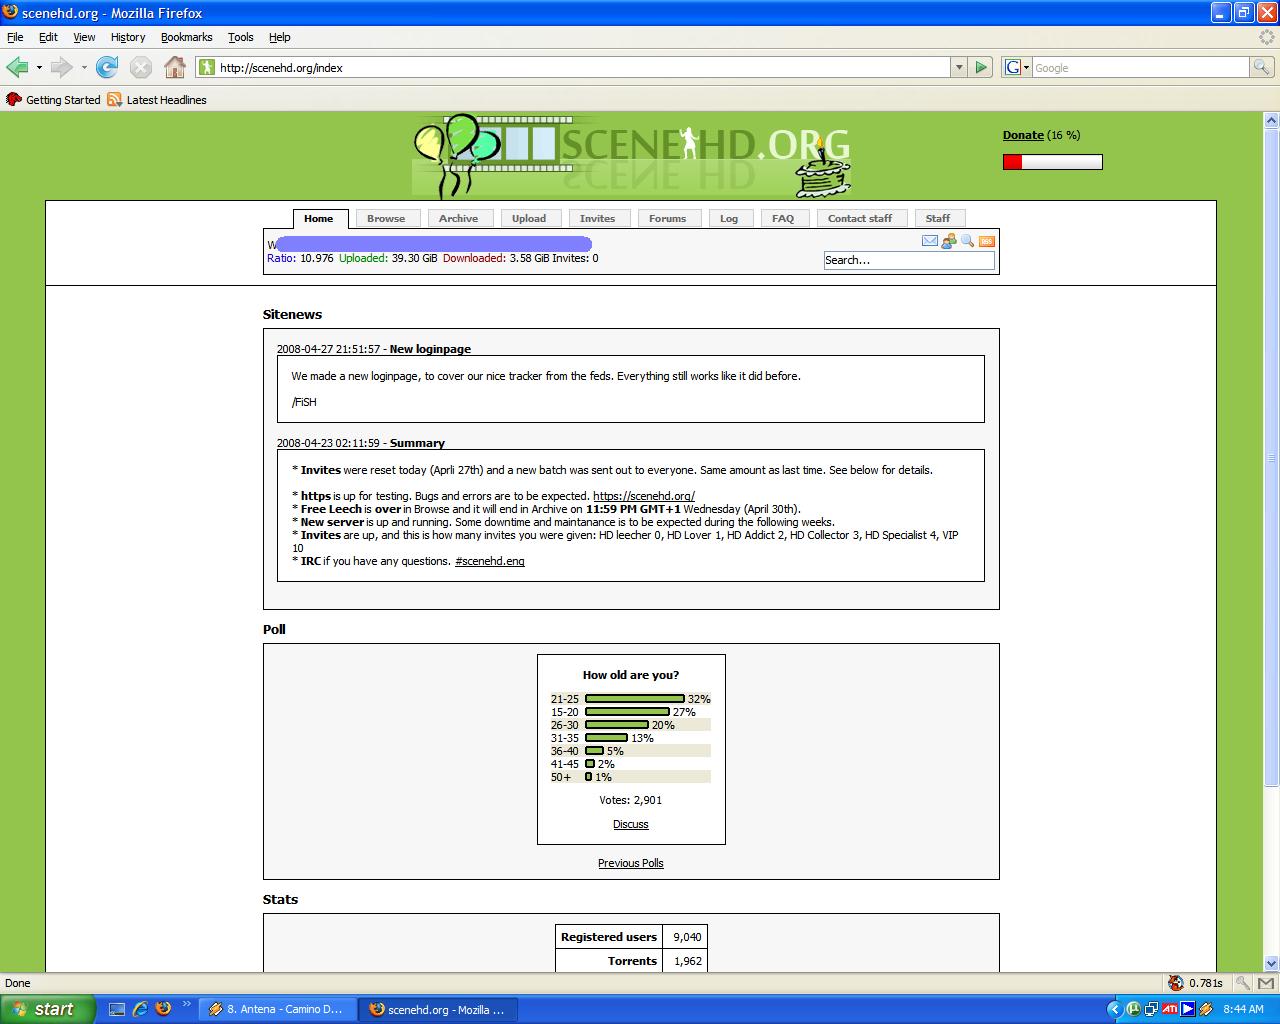
Task: Switch to Antena - Camino taskbar window
Action: point(278,1009)
